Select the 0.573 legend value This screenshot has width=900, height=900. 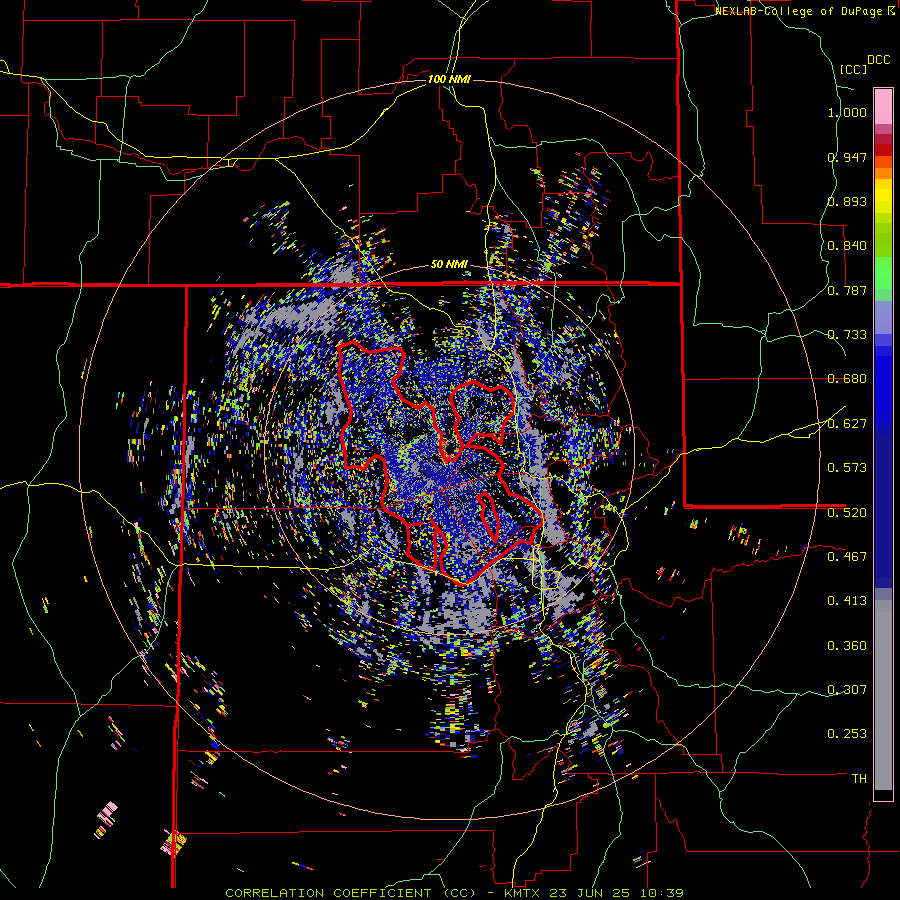[x=847, y=468]
